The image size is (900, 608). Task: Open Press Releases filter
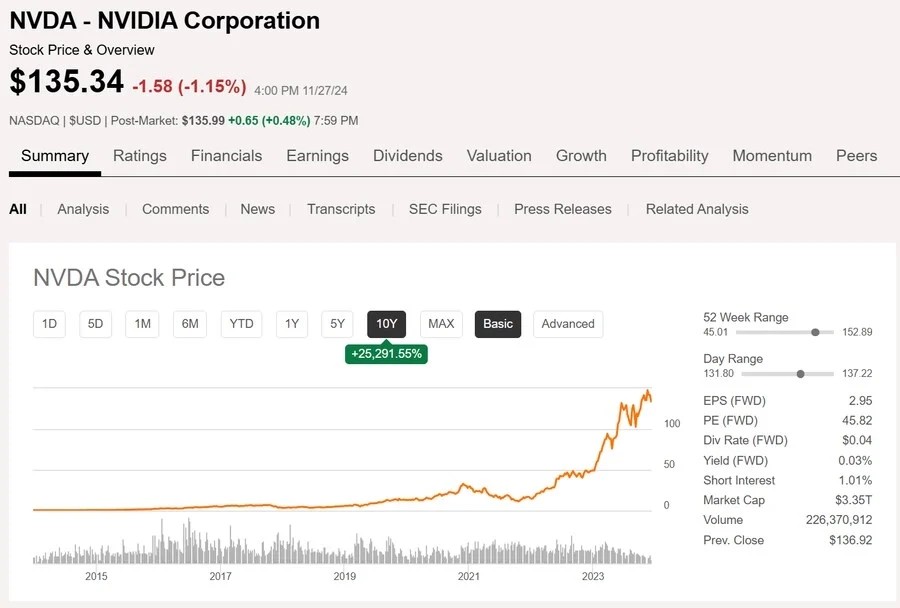point(562,209)
